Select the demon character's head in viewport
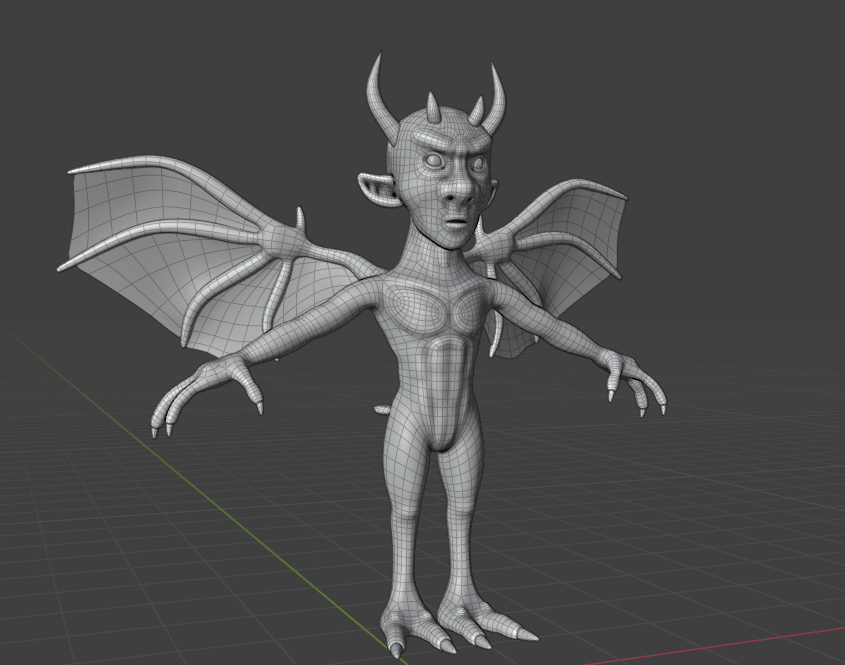The height and width of the screenshot is (665, 845). point(443,178)
